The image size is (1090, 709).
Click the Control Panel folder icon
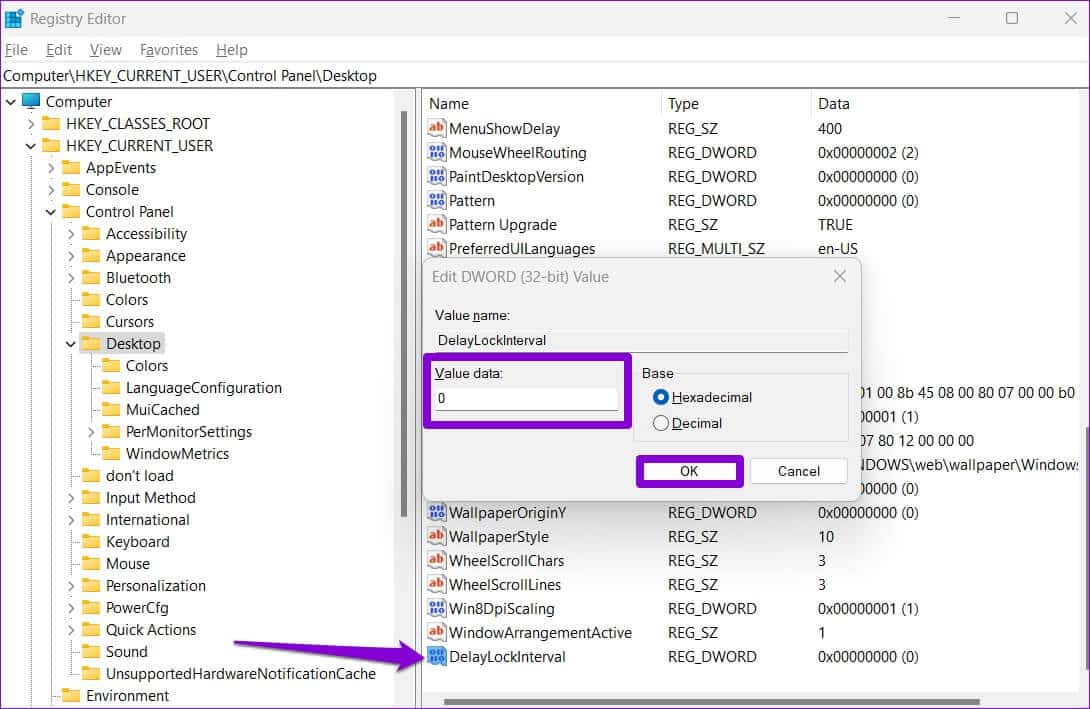click(71, 211)
